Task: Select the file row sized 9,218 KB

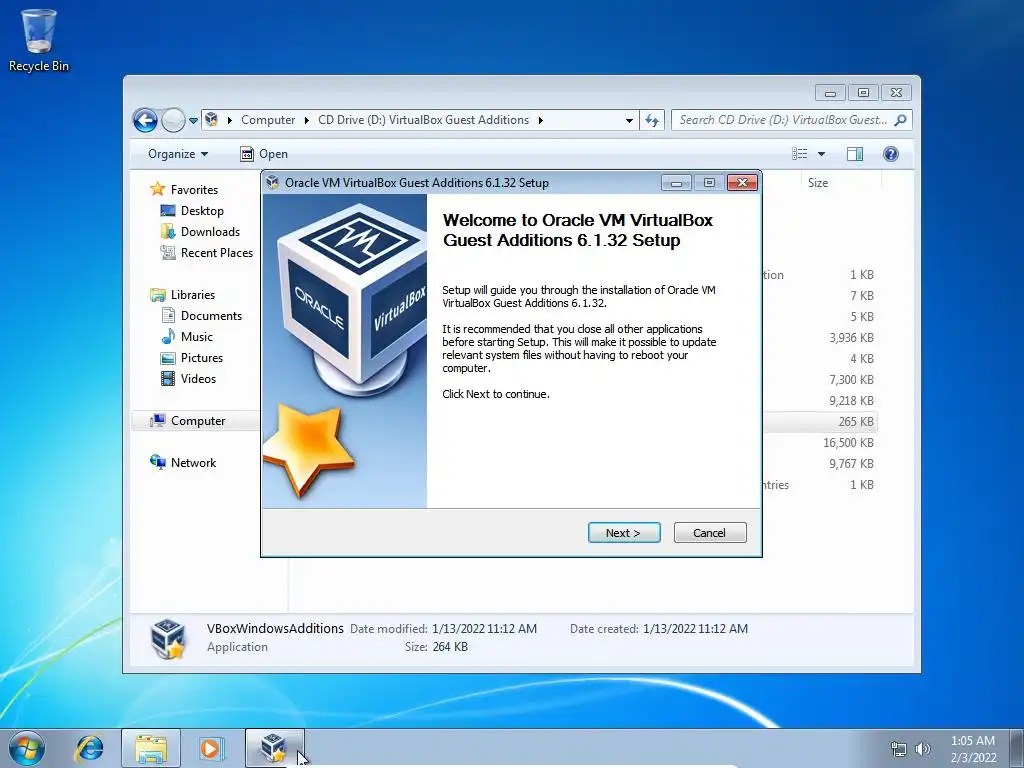Action: (x=820, y=401)
